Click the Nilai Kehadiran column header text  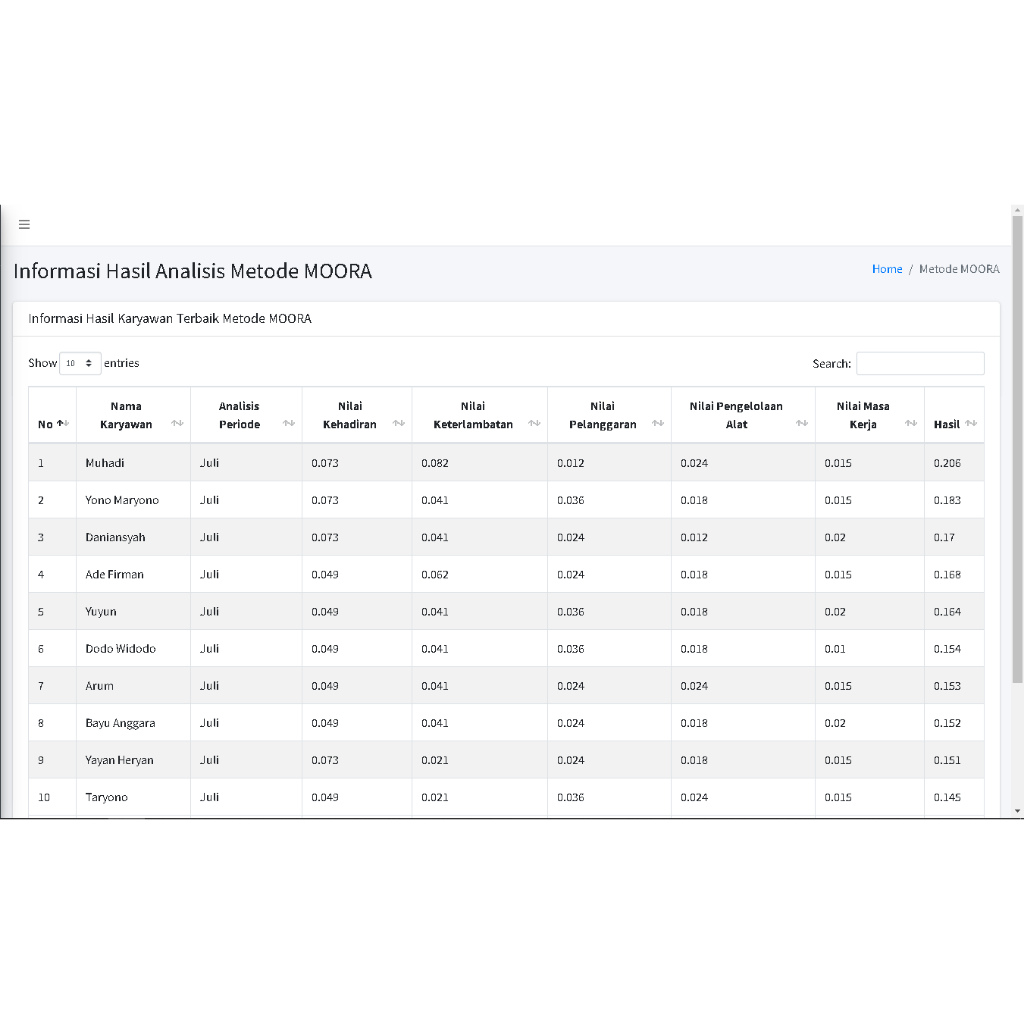[x=350, y=415]
